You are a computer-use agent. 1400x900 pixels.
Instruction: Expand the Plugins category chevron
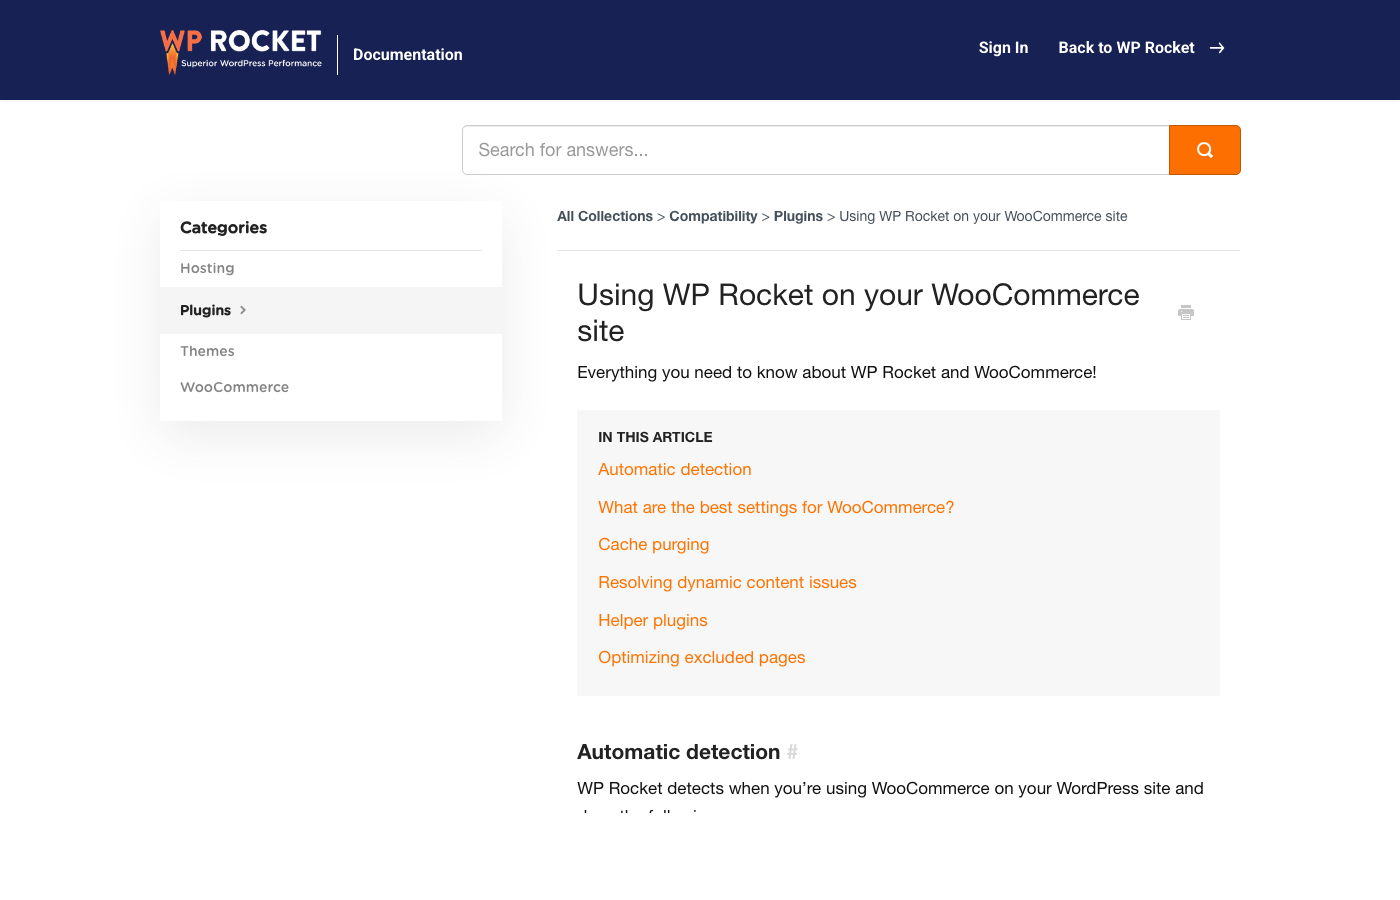244,310
